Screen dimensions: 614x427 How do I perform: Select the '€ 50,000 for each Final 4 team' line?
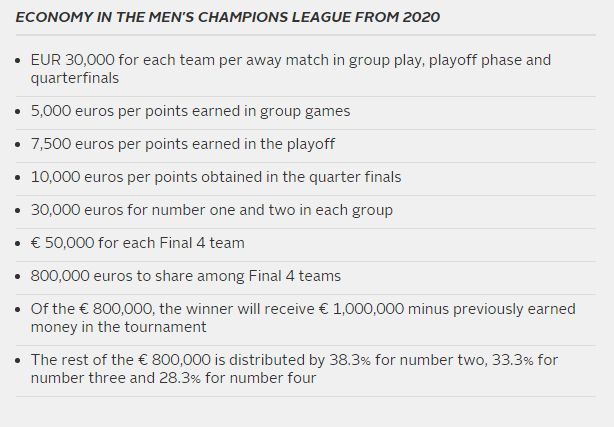(x=137, y=242)
